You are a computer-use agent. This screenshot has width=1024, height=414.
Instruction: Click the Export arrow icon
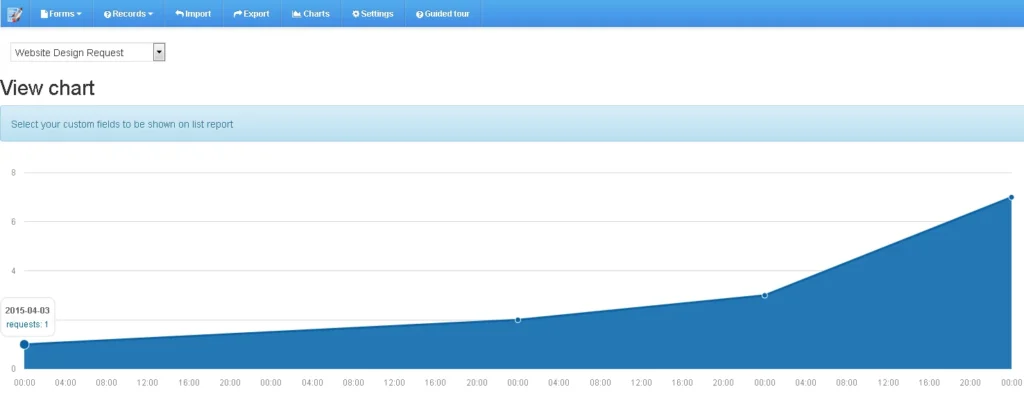pyautogui.click(x=237, y=14)
